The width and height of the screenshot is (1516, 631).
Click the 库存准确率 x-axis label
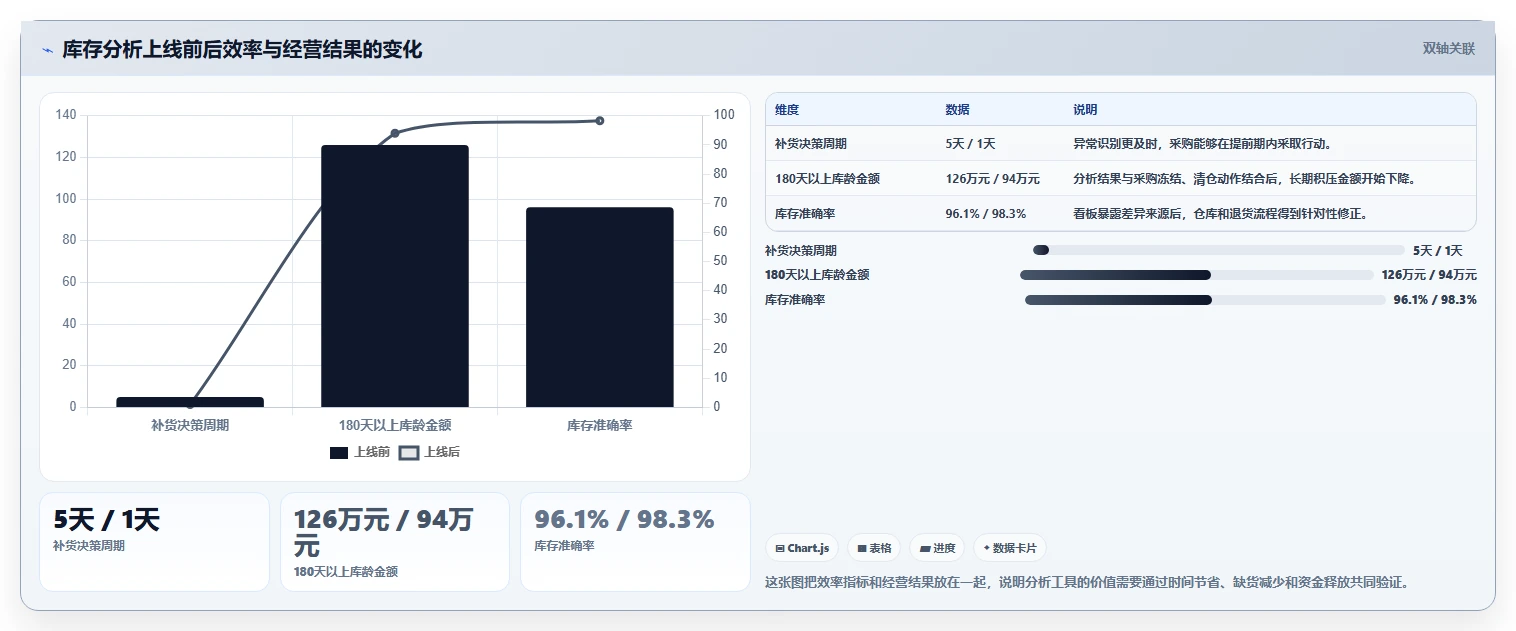[600, 425]
